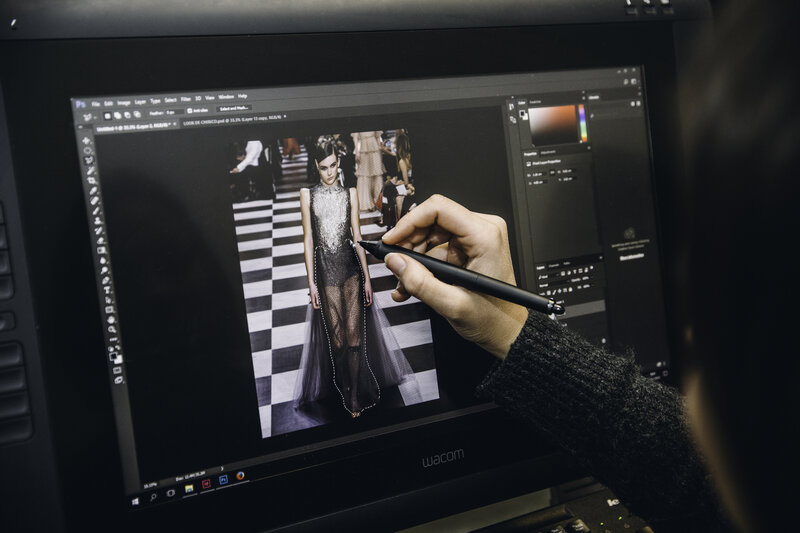This screenshot has width=800, height=533.
Task: Select the History Brush tool
Action: pos(99,231)
